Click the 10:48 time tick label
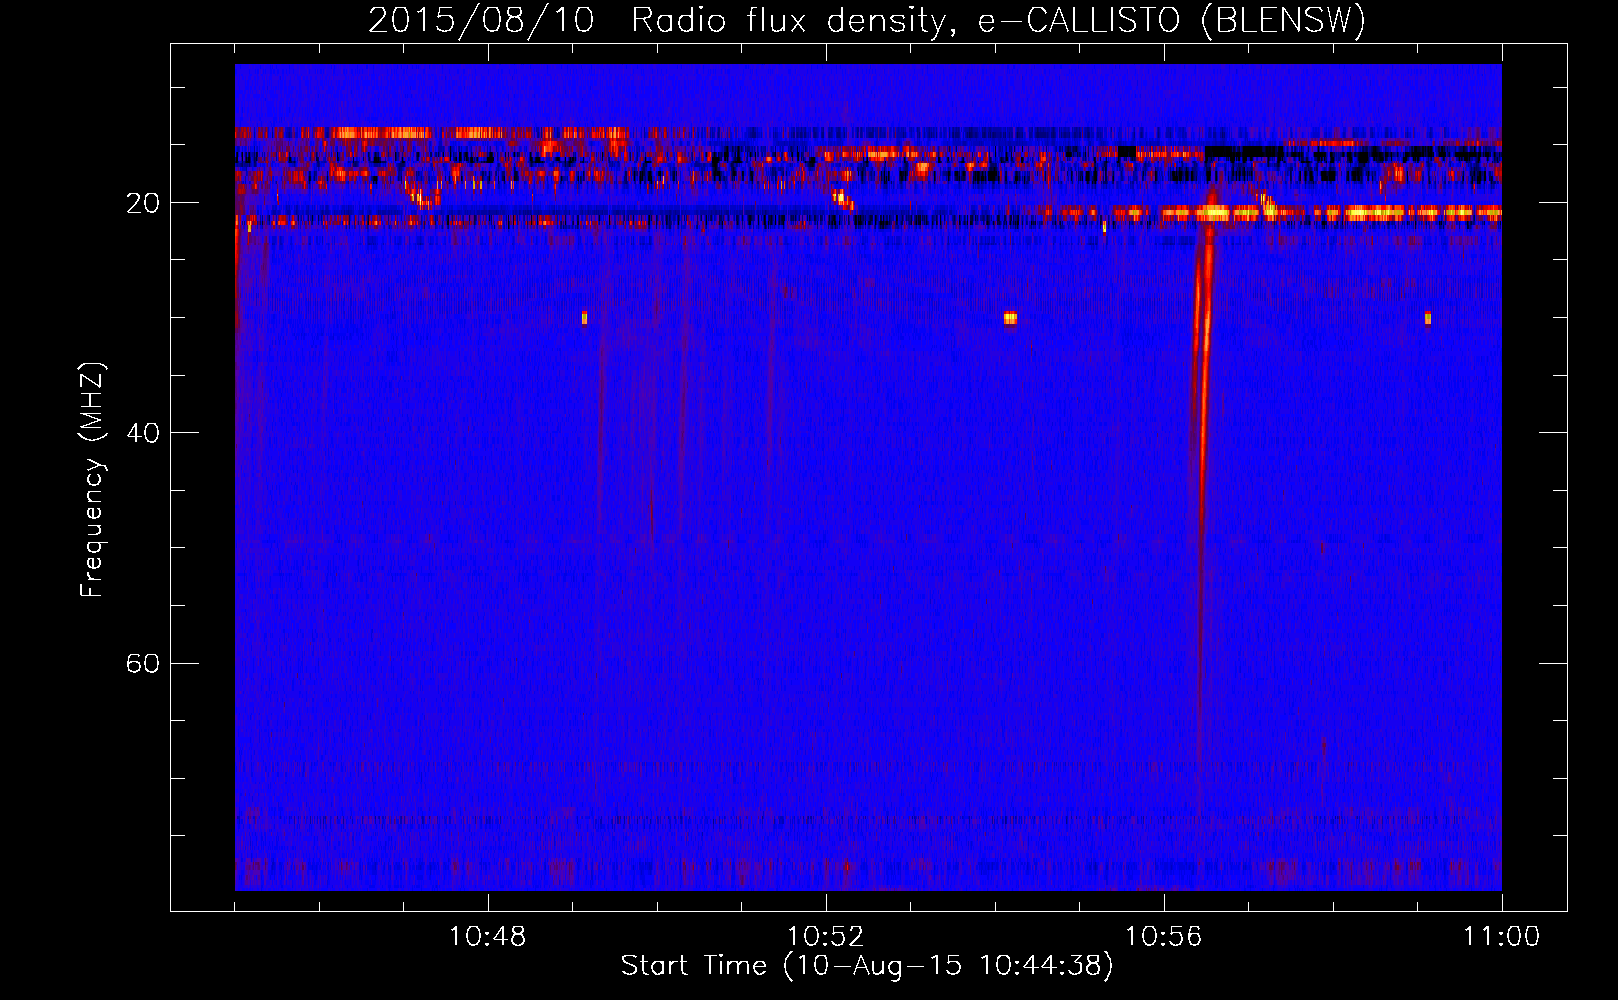1618x1000 pixels. click(488, 937)
